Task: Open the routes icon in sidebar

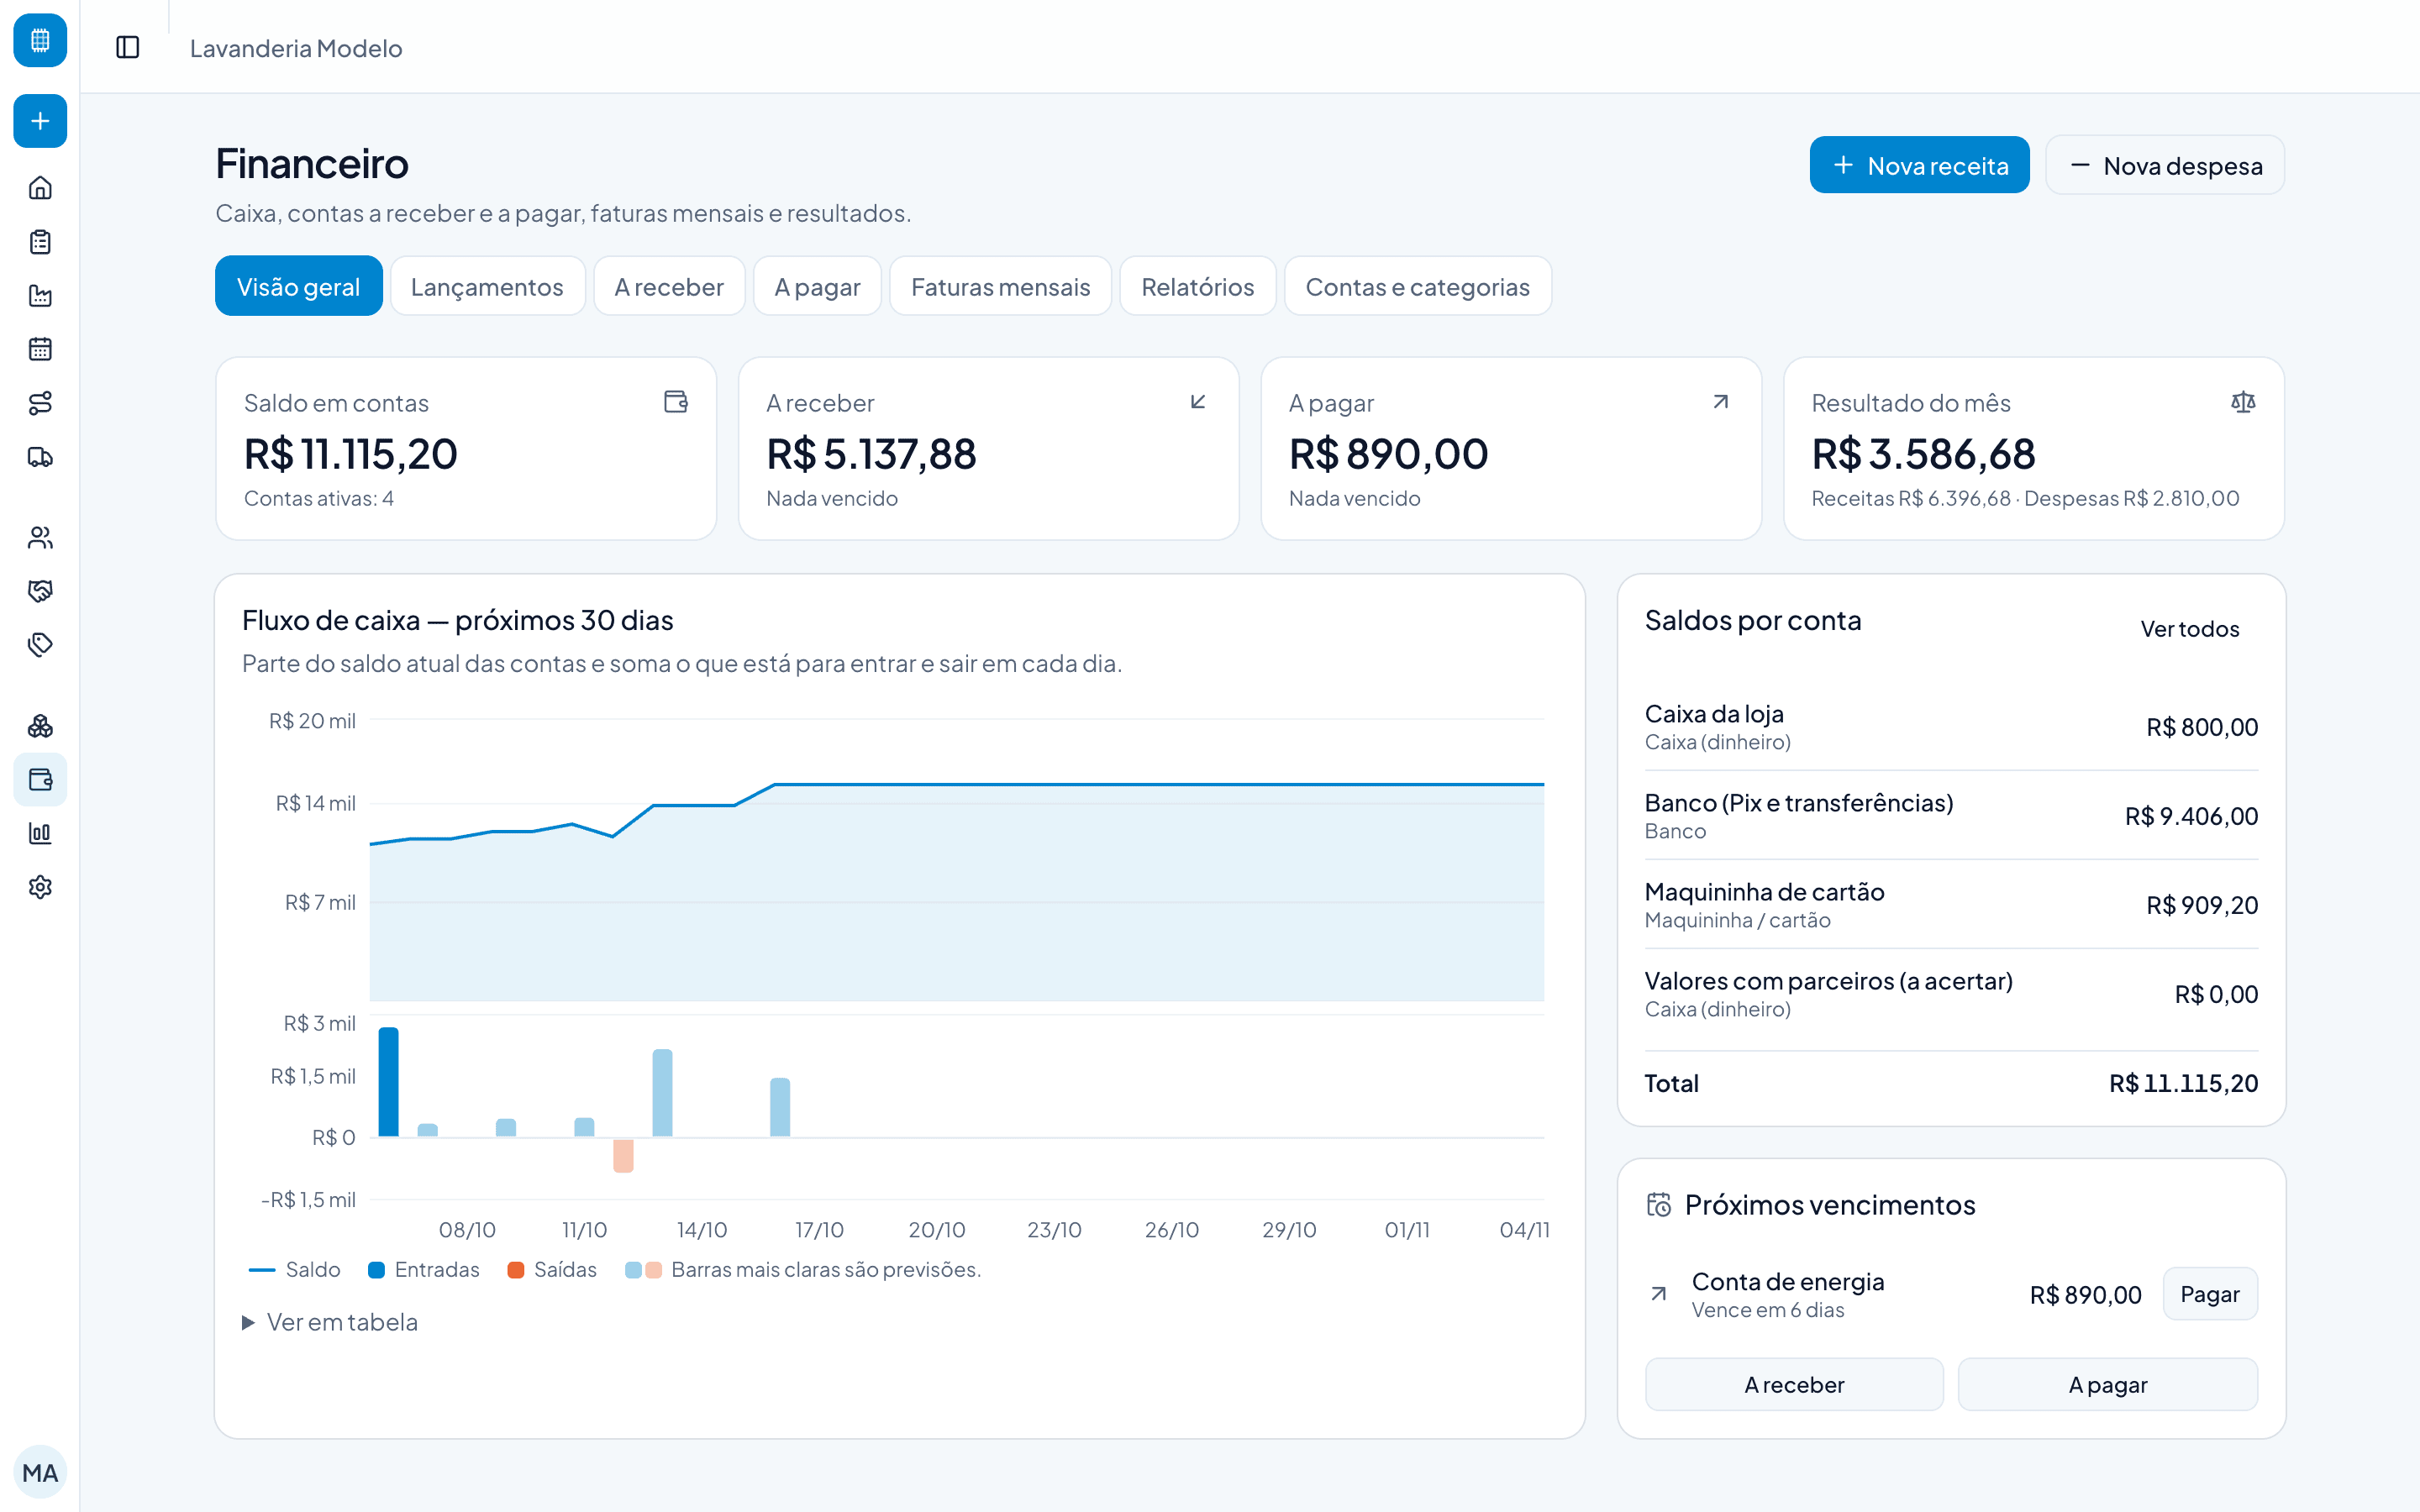Action: tap(40, 403)
